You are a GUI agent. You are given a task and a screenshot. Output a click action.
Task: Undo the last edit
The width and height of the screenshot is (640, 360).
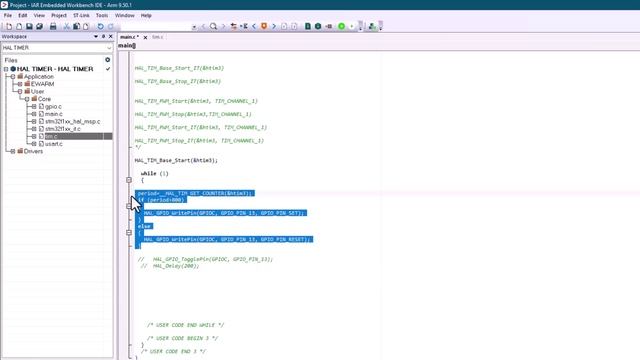pos(100,27)
